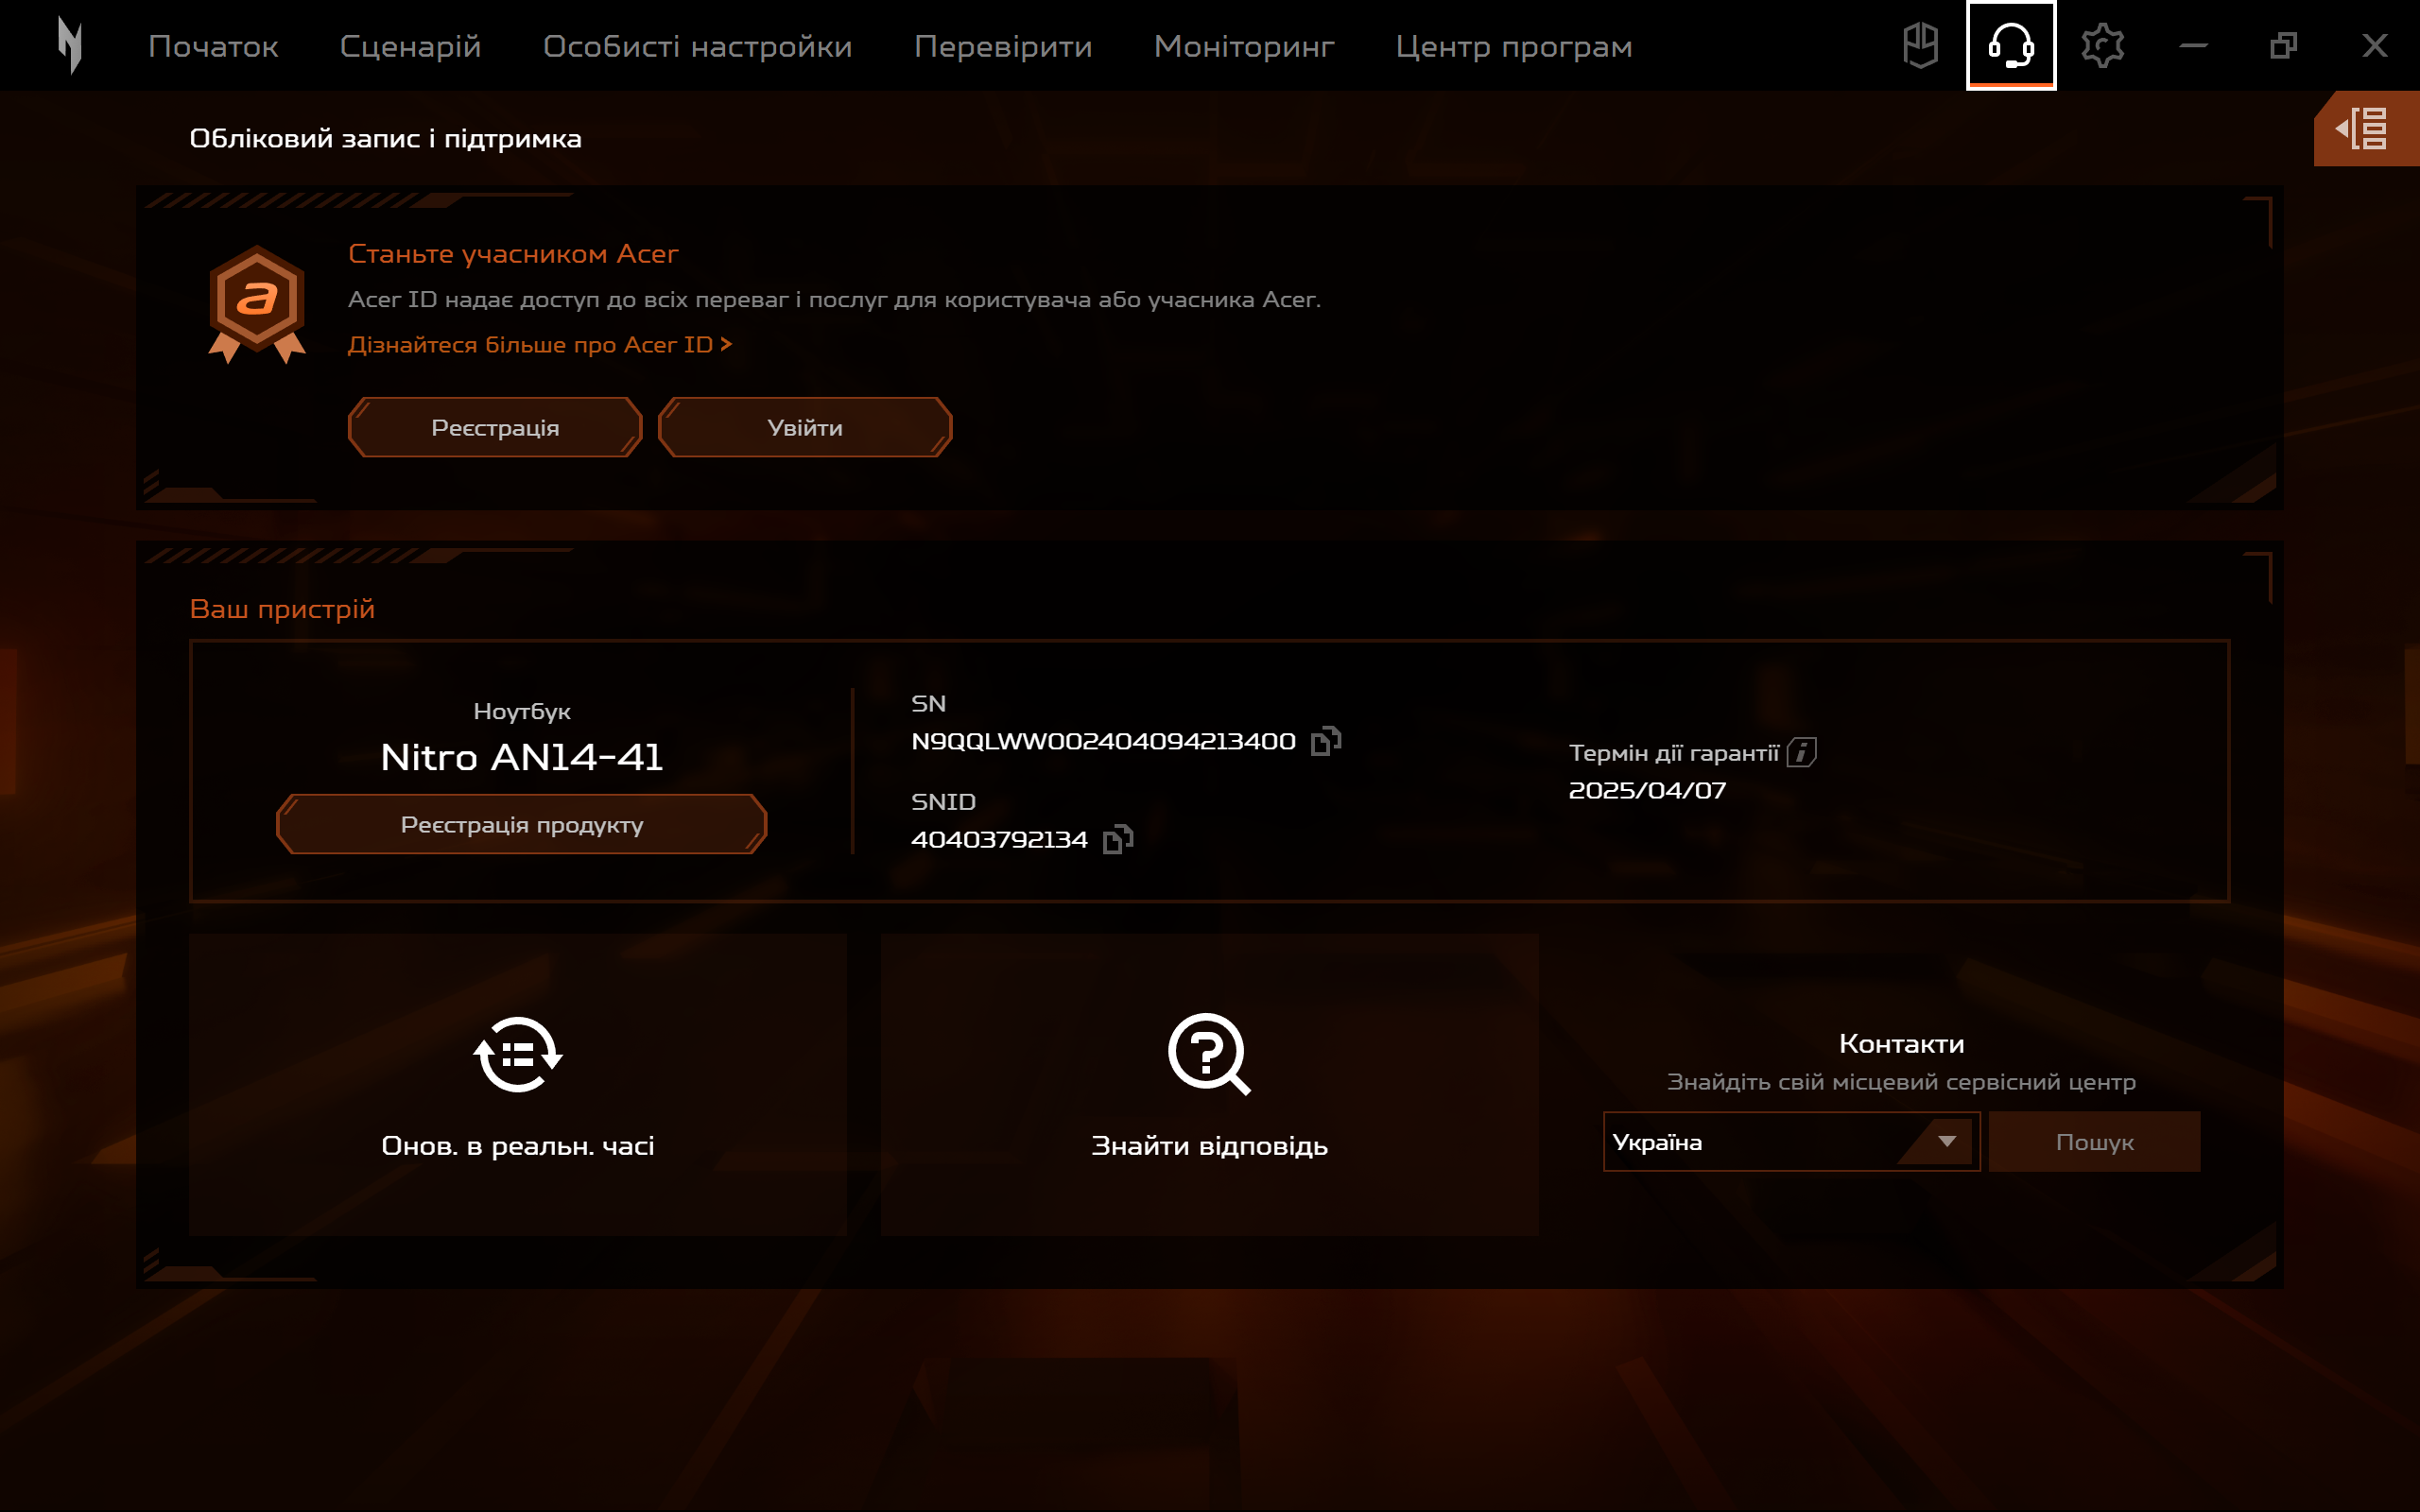2420x1512 pixels.
Task: Copy the SN serial number using copy icon
Action: [x=1327, y=742]
